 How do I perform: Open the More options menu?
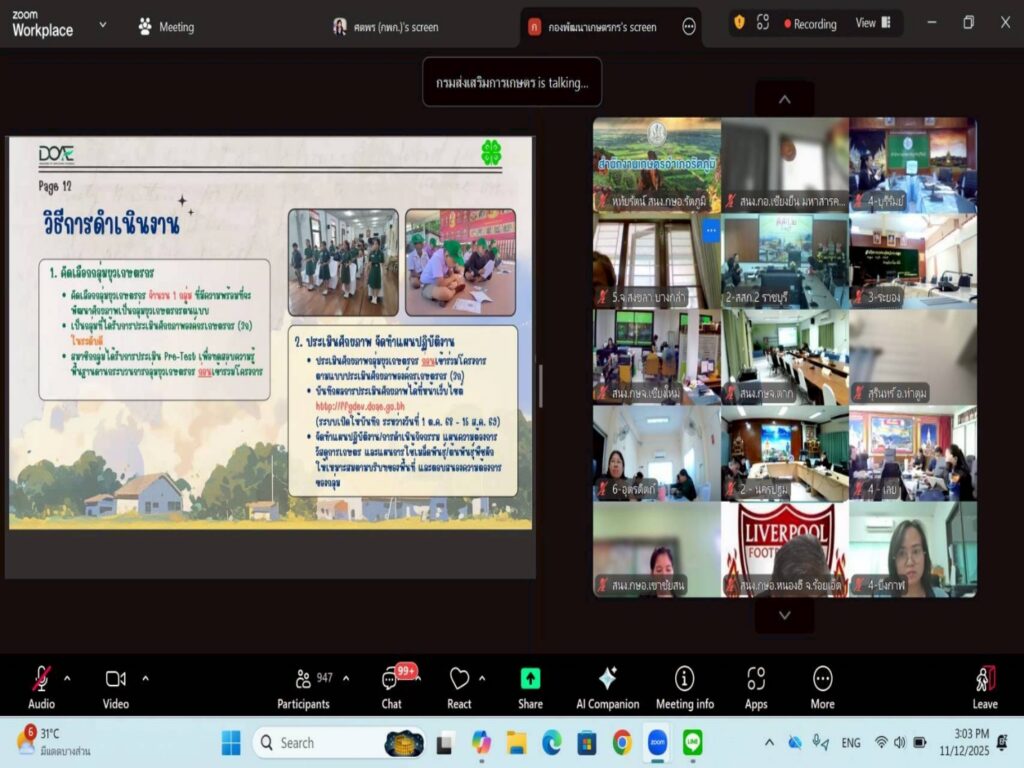pos(822,679)
